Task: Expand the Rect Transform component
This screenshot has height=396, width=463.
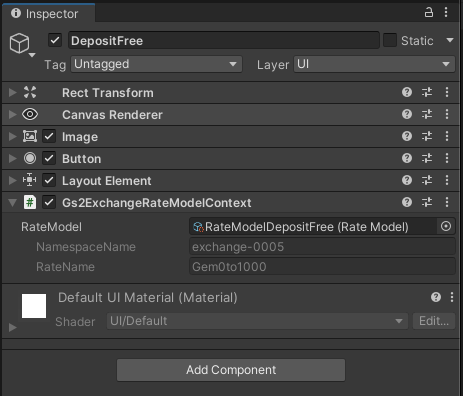Action: point(12,92)
